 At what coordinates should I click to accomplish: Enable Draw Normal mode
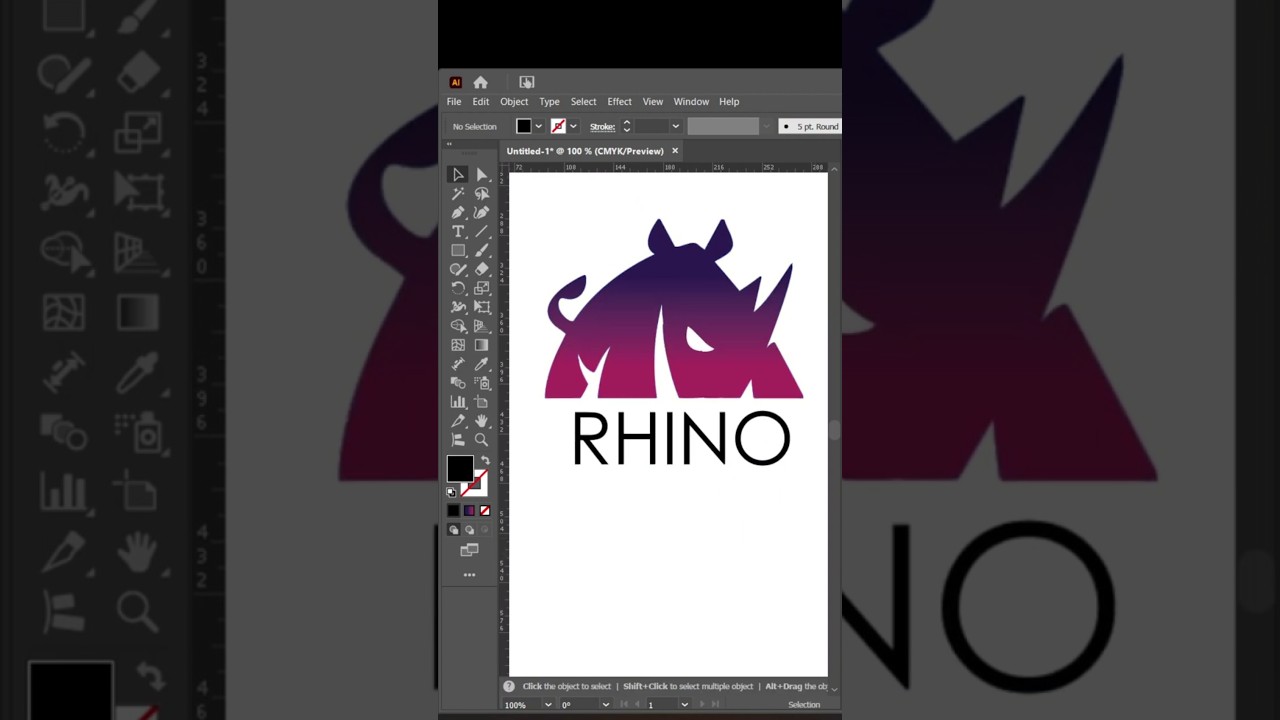tap(454, 530)
